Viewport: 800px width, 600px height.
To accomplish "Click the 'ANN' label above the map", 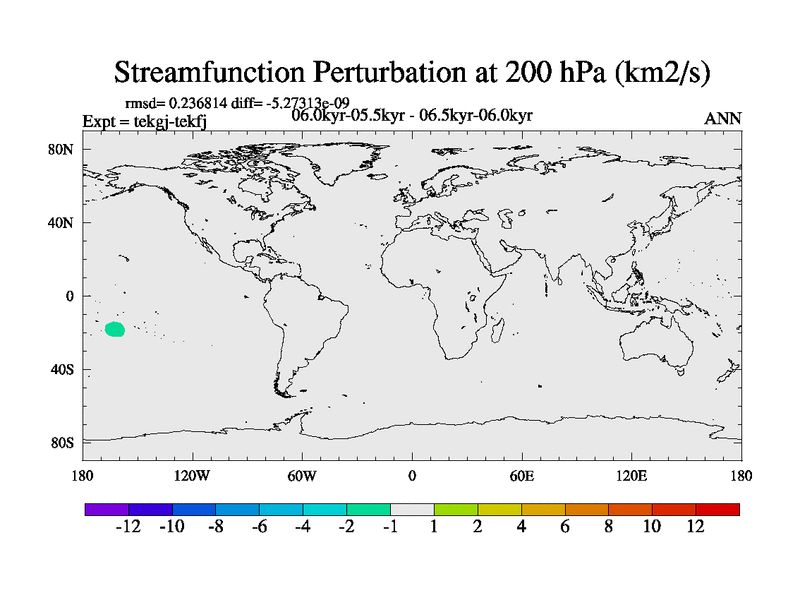I will 723,119.
